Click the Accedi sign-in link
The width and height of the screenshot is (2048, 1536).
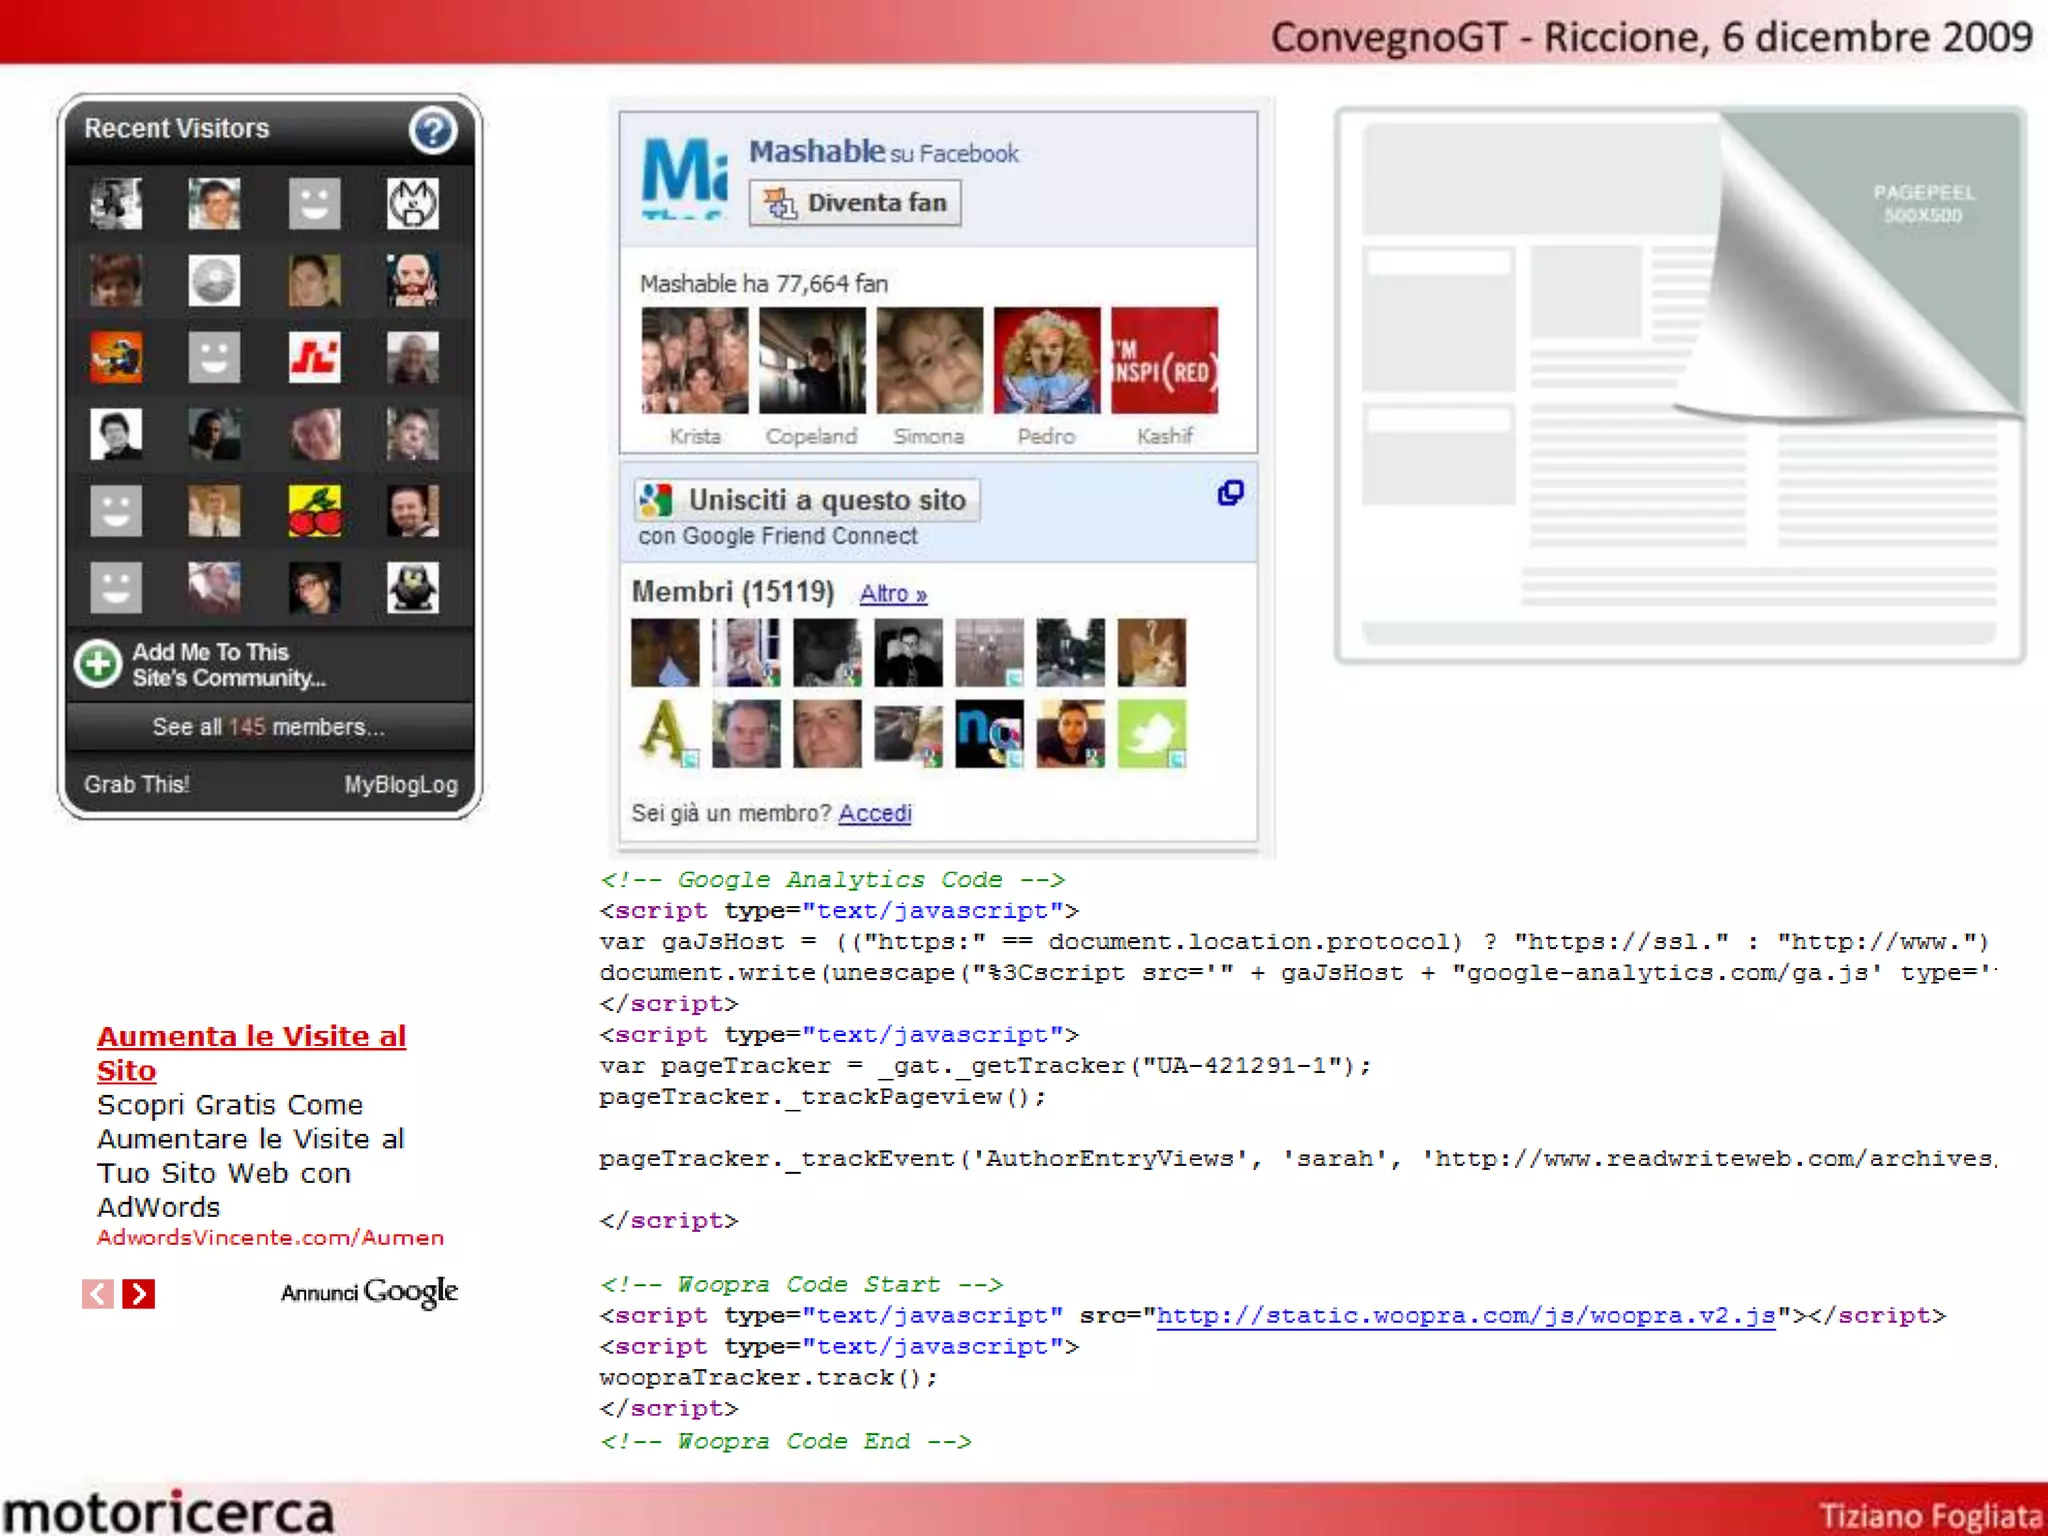[875, 813]
